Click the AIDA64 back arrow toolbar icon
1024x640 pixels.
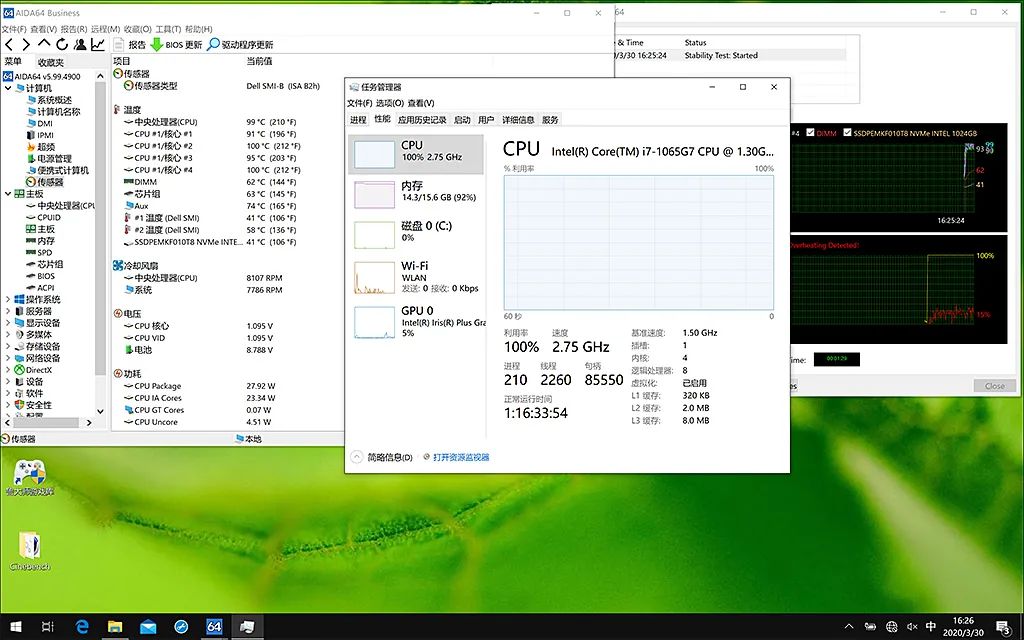(9, 44)
